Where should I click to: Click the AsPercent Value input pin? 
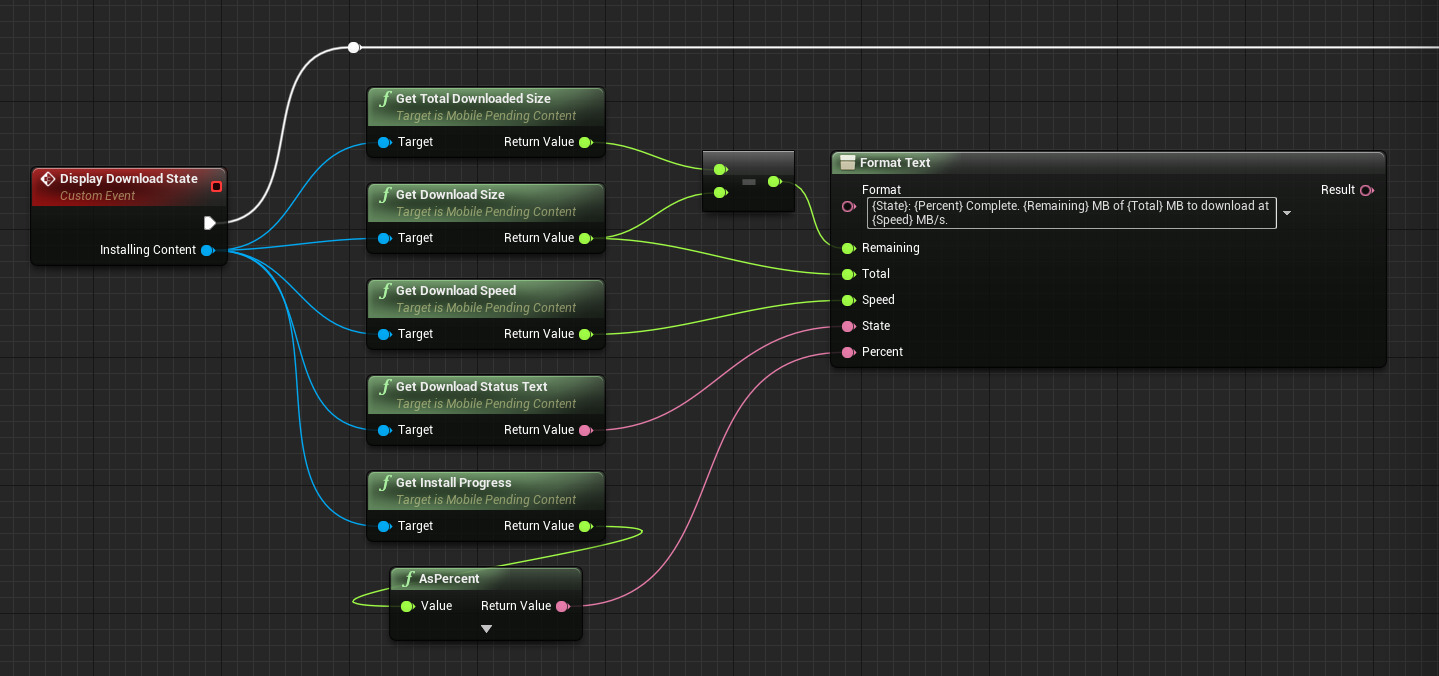407,606
